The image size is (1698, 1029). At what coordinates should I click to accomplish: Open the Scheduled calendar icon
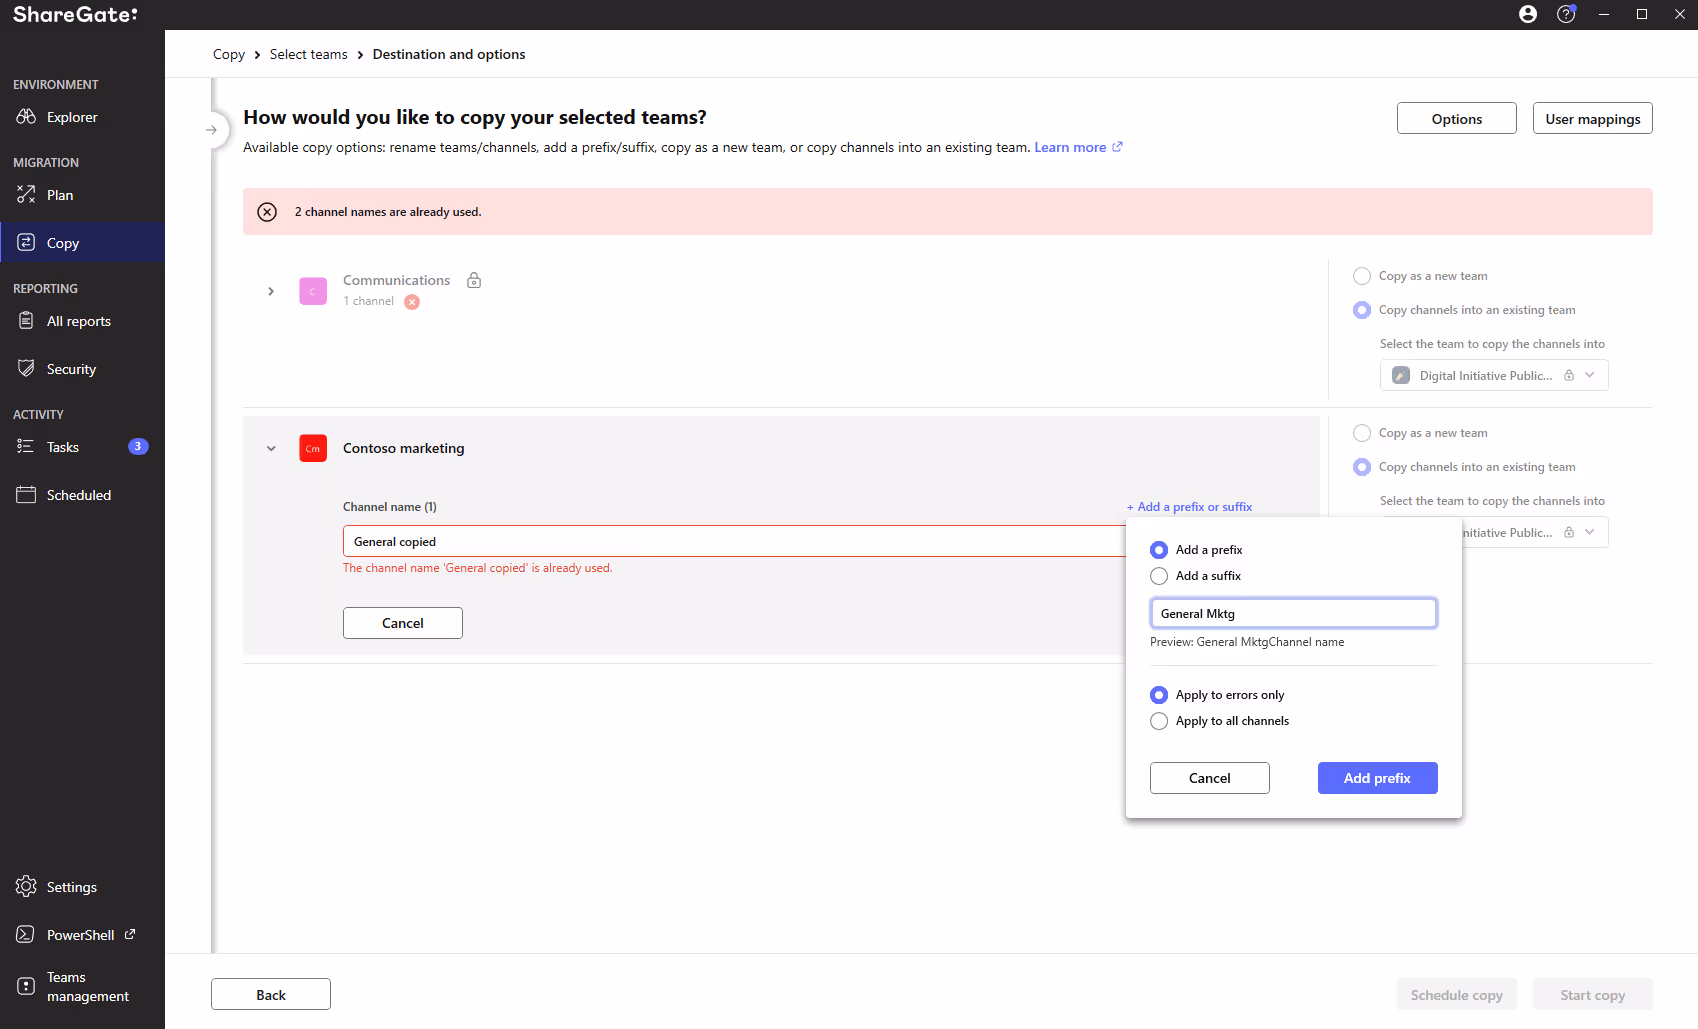point(26,495)
